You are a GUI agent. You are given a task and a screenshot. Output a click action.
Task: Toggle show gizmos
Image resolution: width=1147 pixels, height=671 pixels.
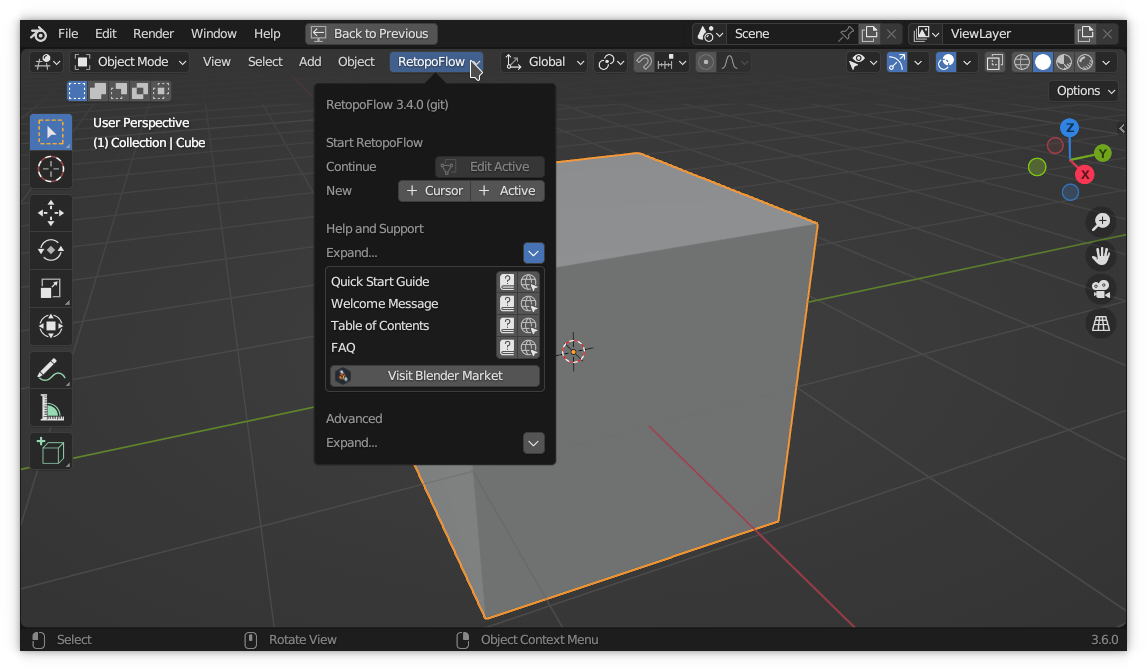tap(897, 62)
